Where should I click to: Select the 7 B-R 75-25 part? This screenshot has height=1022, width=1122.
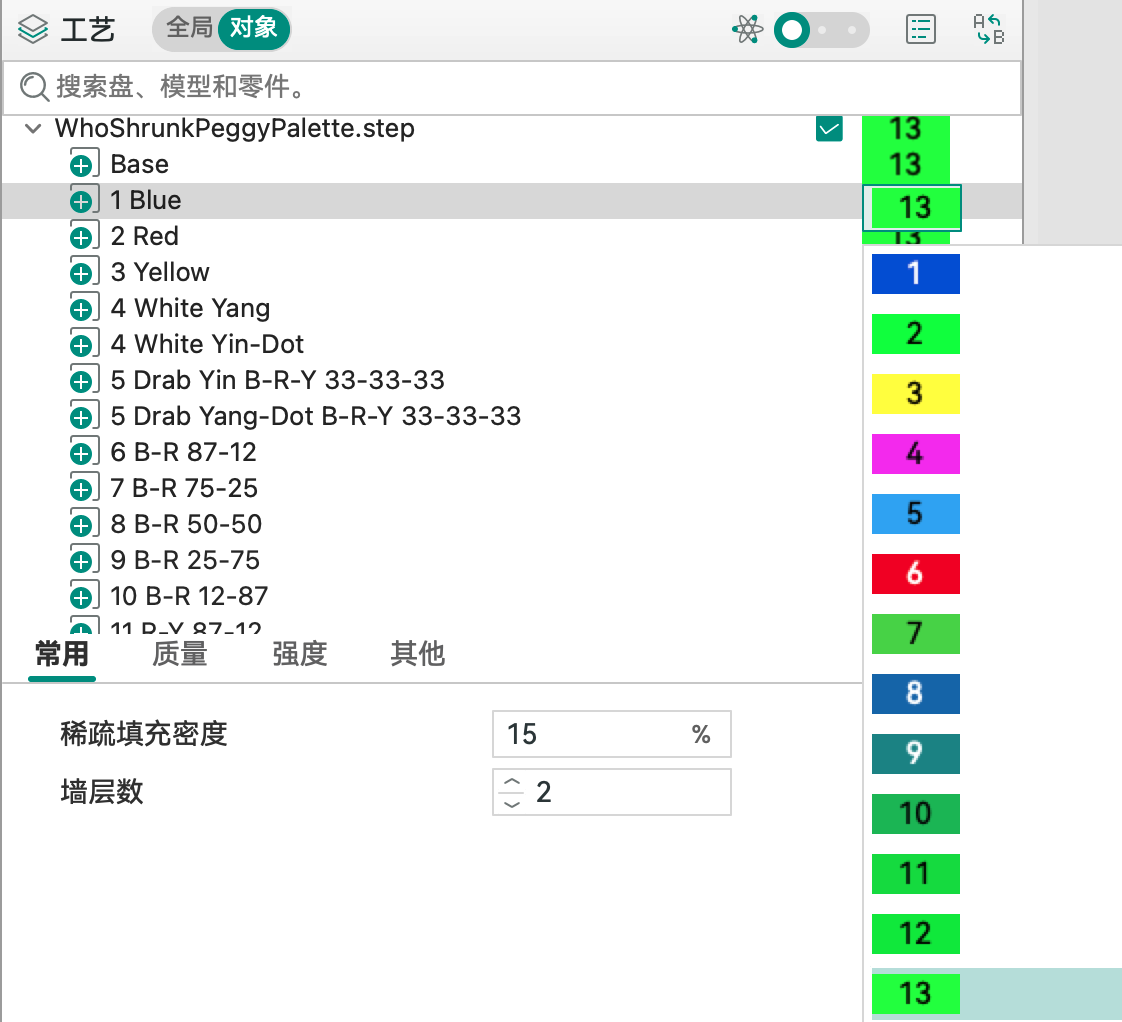[184, 488]
